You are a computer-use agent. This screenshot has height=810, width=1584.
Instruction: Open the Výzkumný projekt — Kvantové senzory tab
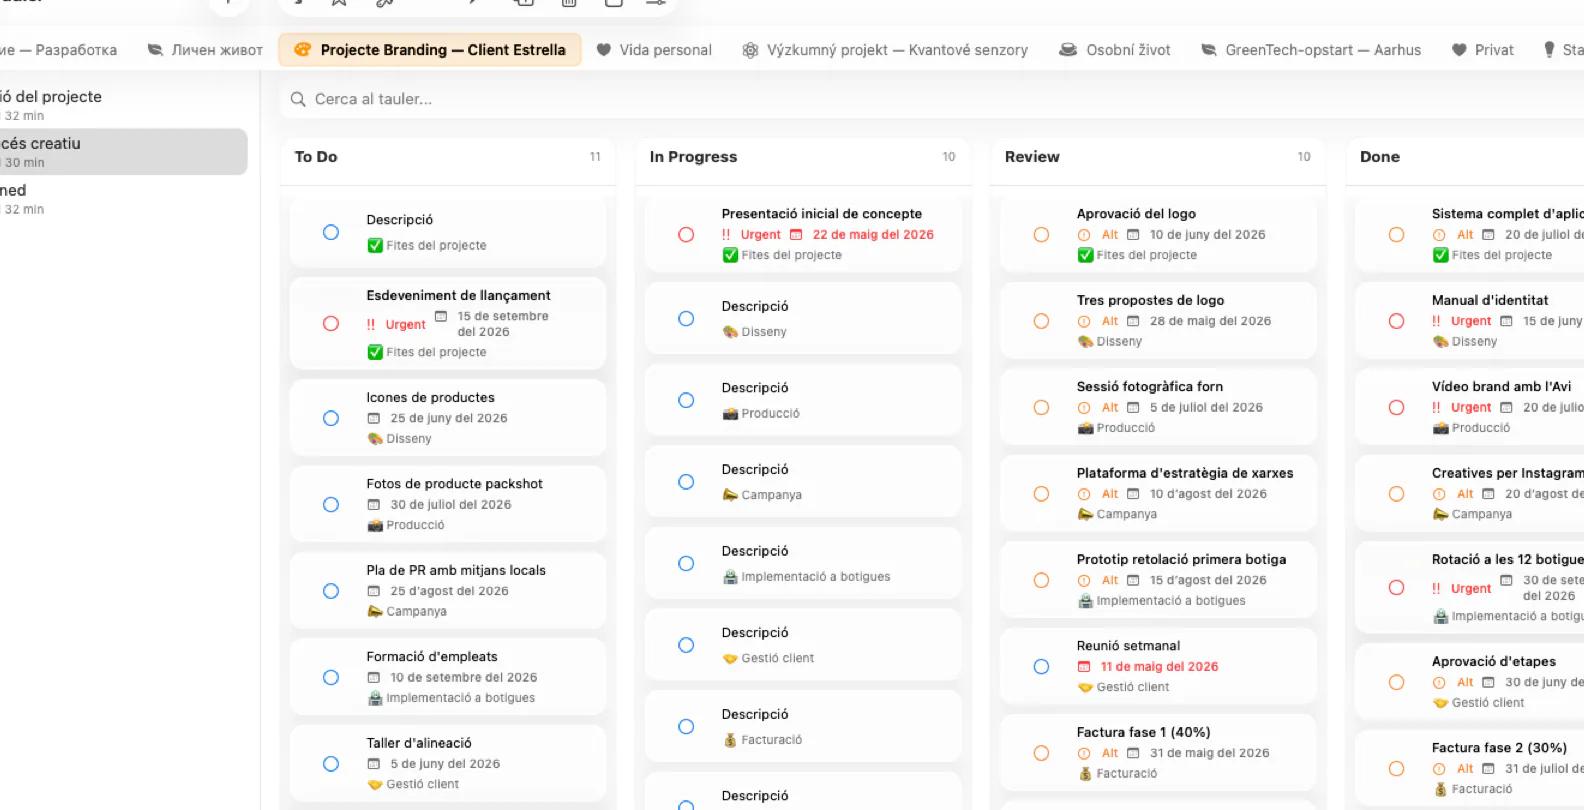pyautogui.click(x=884, y=50)
